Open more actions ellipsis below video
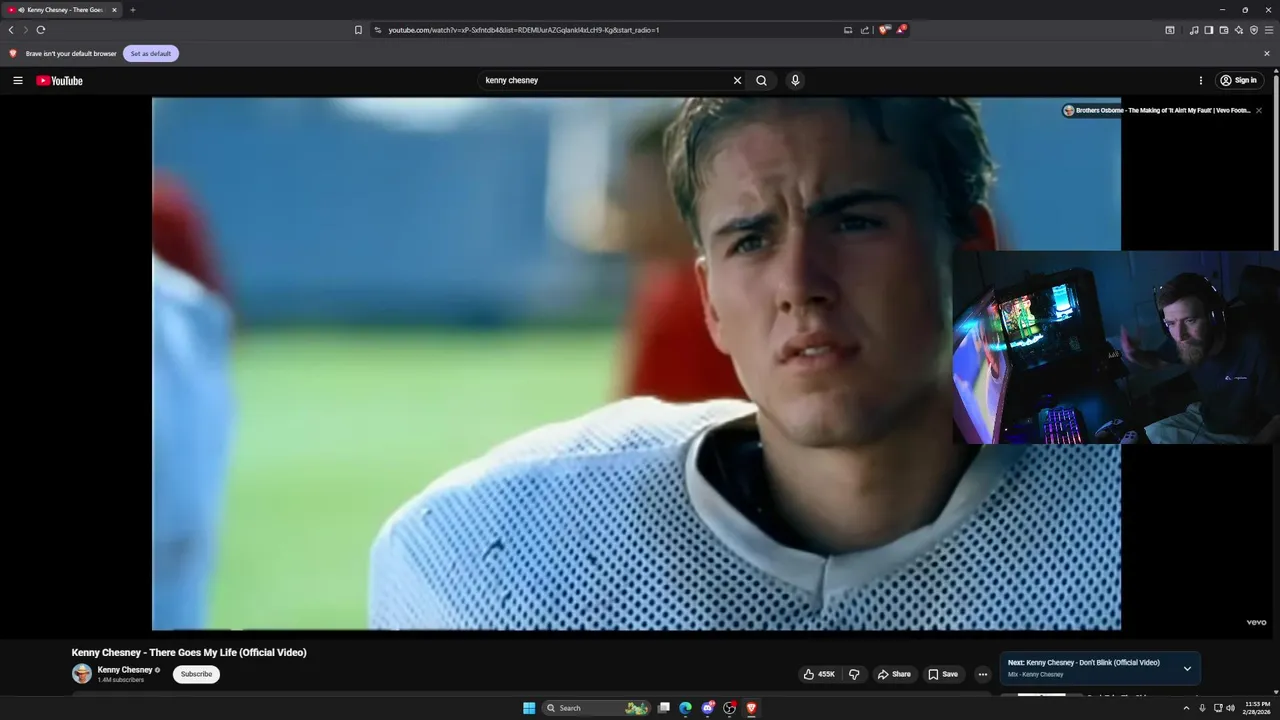The height and width of the screenshot is (720, 1280). point(982,674)
